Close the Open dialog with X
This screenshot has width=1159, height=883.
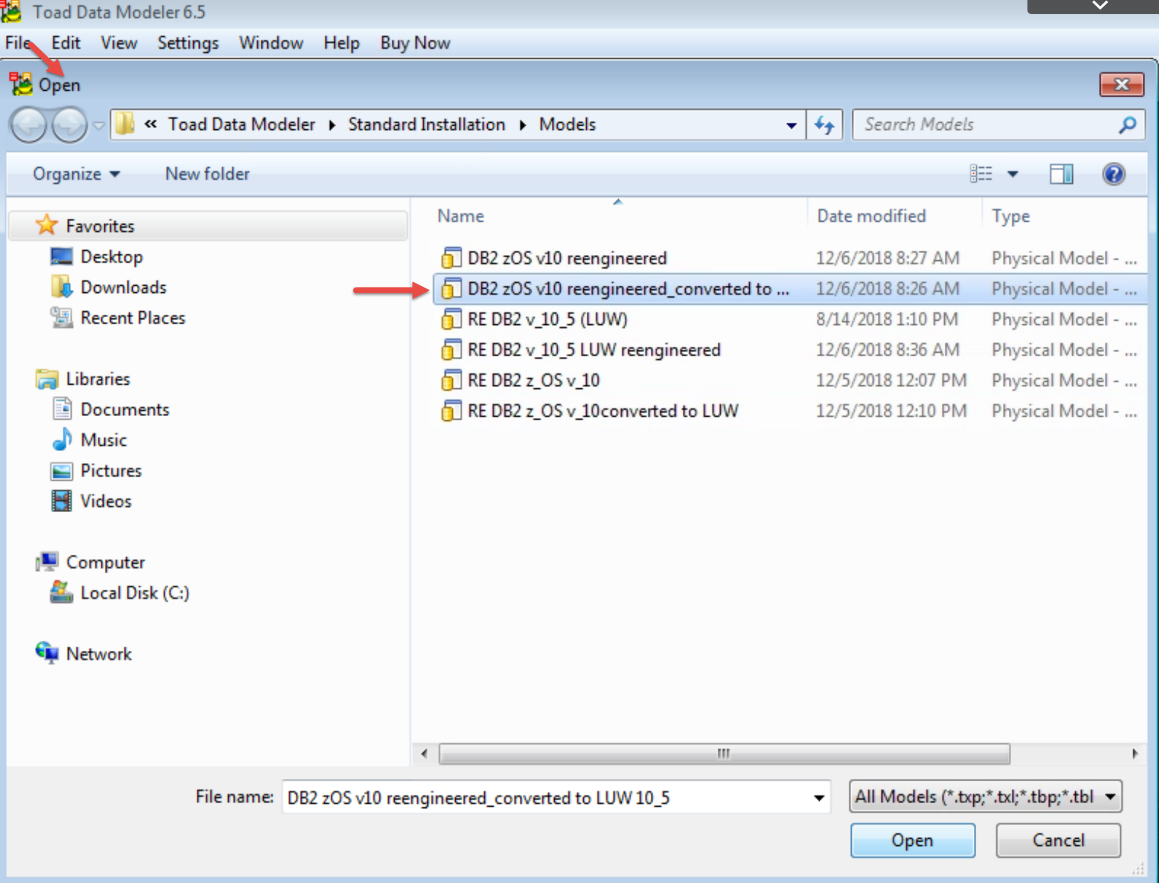(1121, 84)
